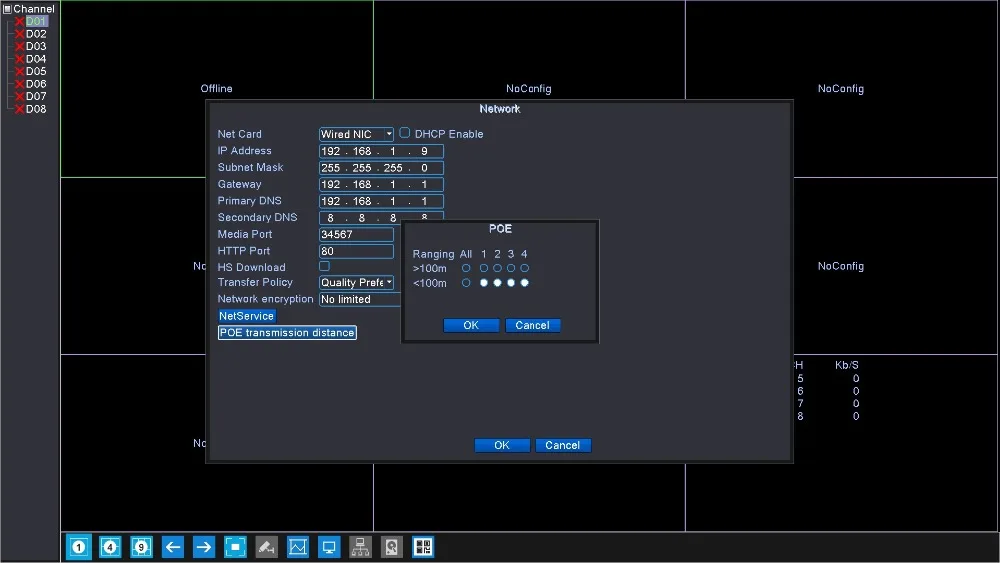Viewport: 1000px width, 563px height.
Task: Select channel D03 in the tree
Action: coord(35,46)
